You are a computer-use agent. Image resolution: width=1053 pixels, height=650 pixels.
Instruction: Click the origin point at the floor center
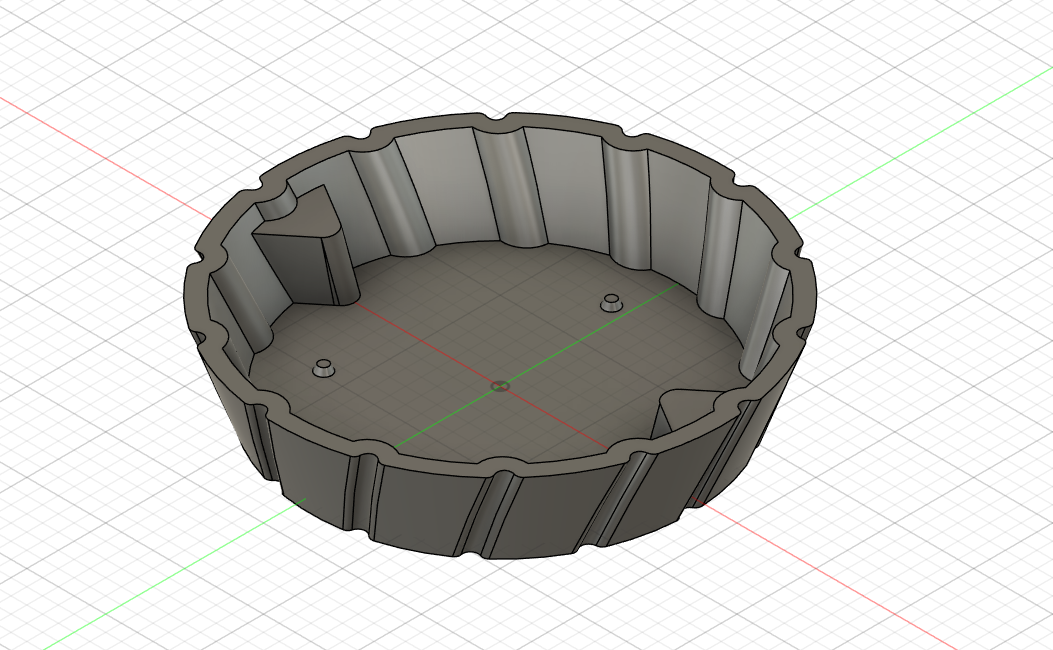pyautogui.click(x=499, y=386)
